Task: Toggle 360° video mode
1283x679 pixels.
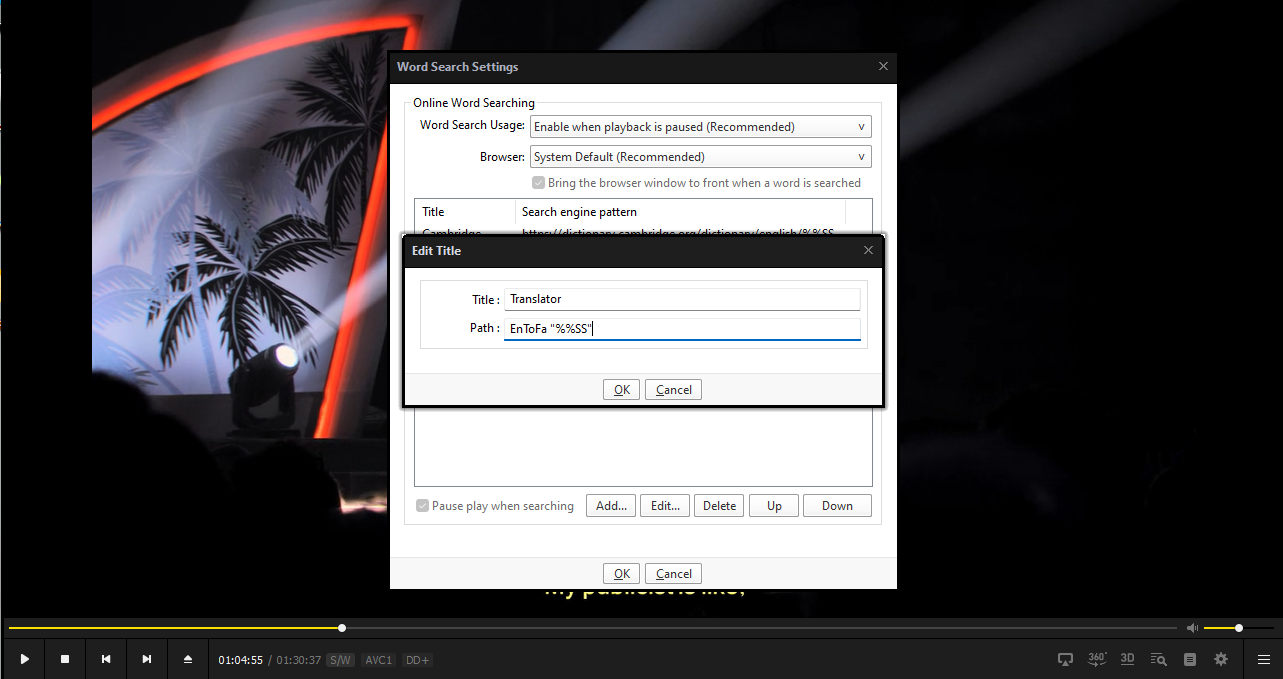Action: coord(1097,659)
